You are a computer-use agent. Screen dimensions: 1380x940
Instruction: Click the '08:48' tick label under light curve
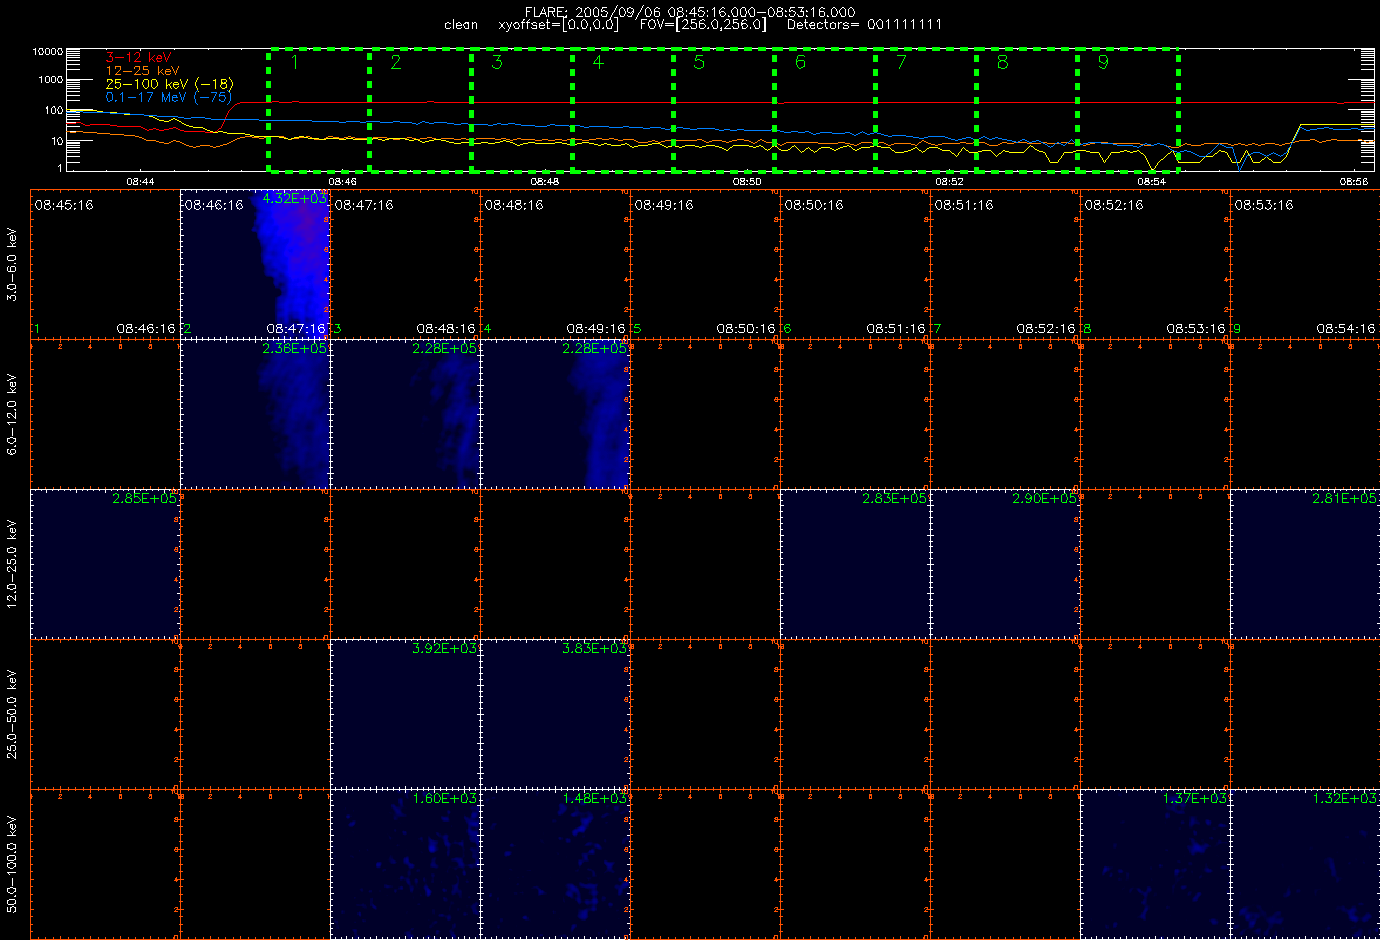pyautogui.click(x=545, y=182)
